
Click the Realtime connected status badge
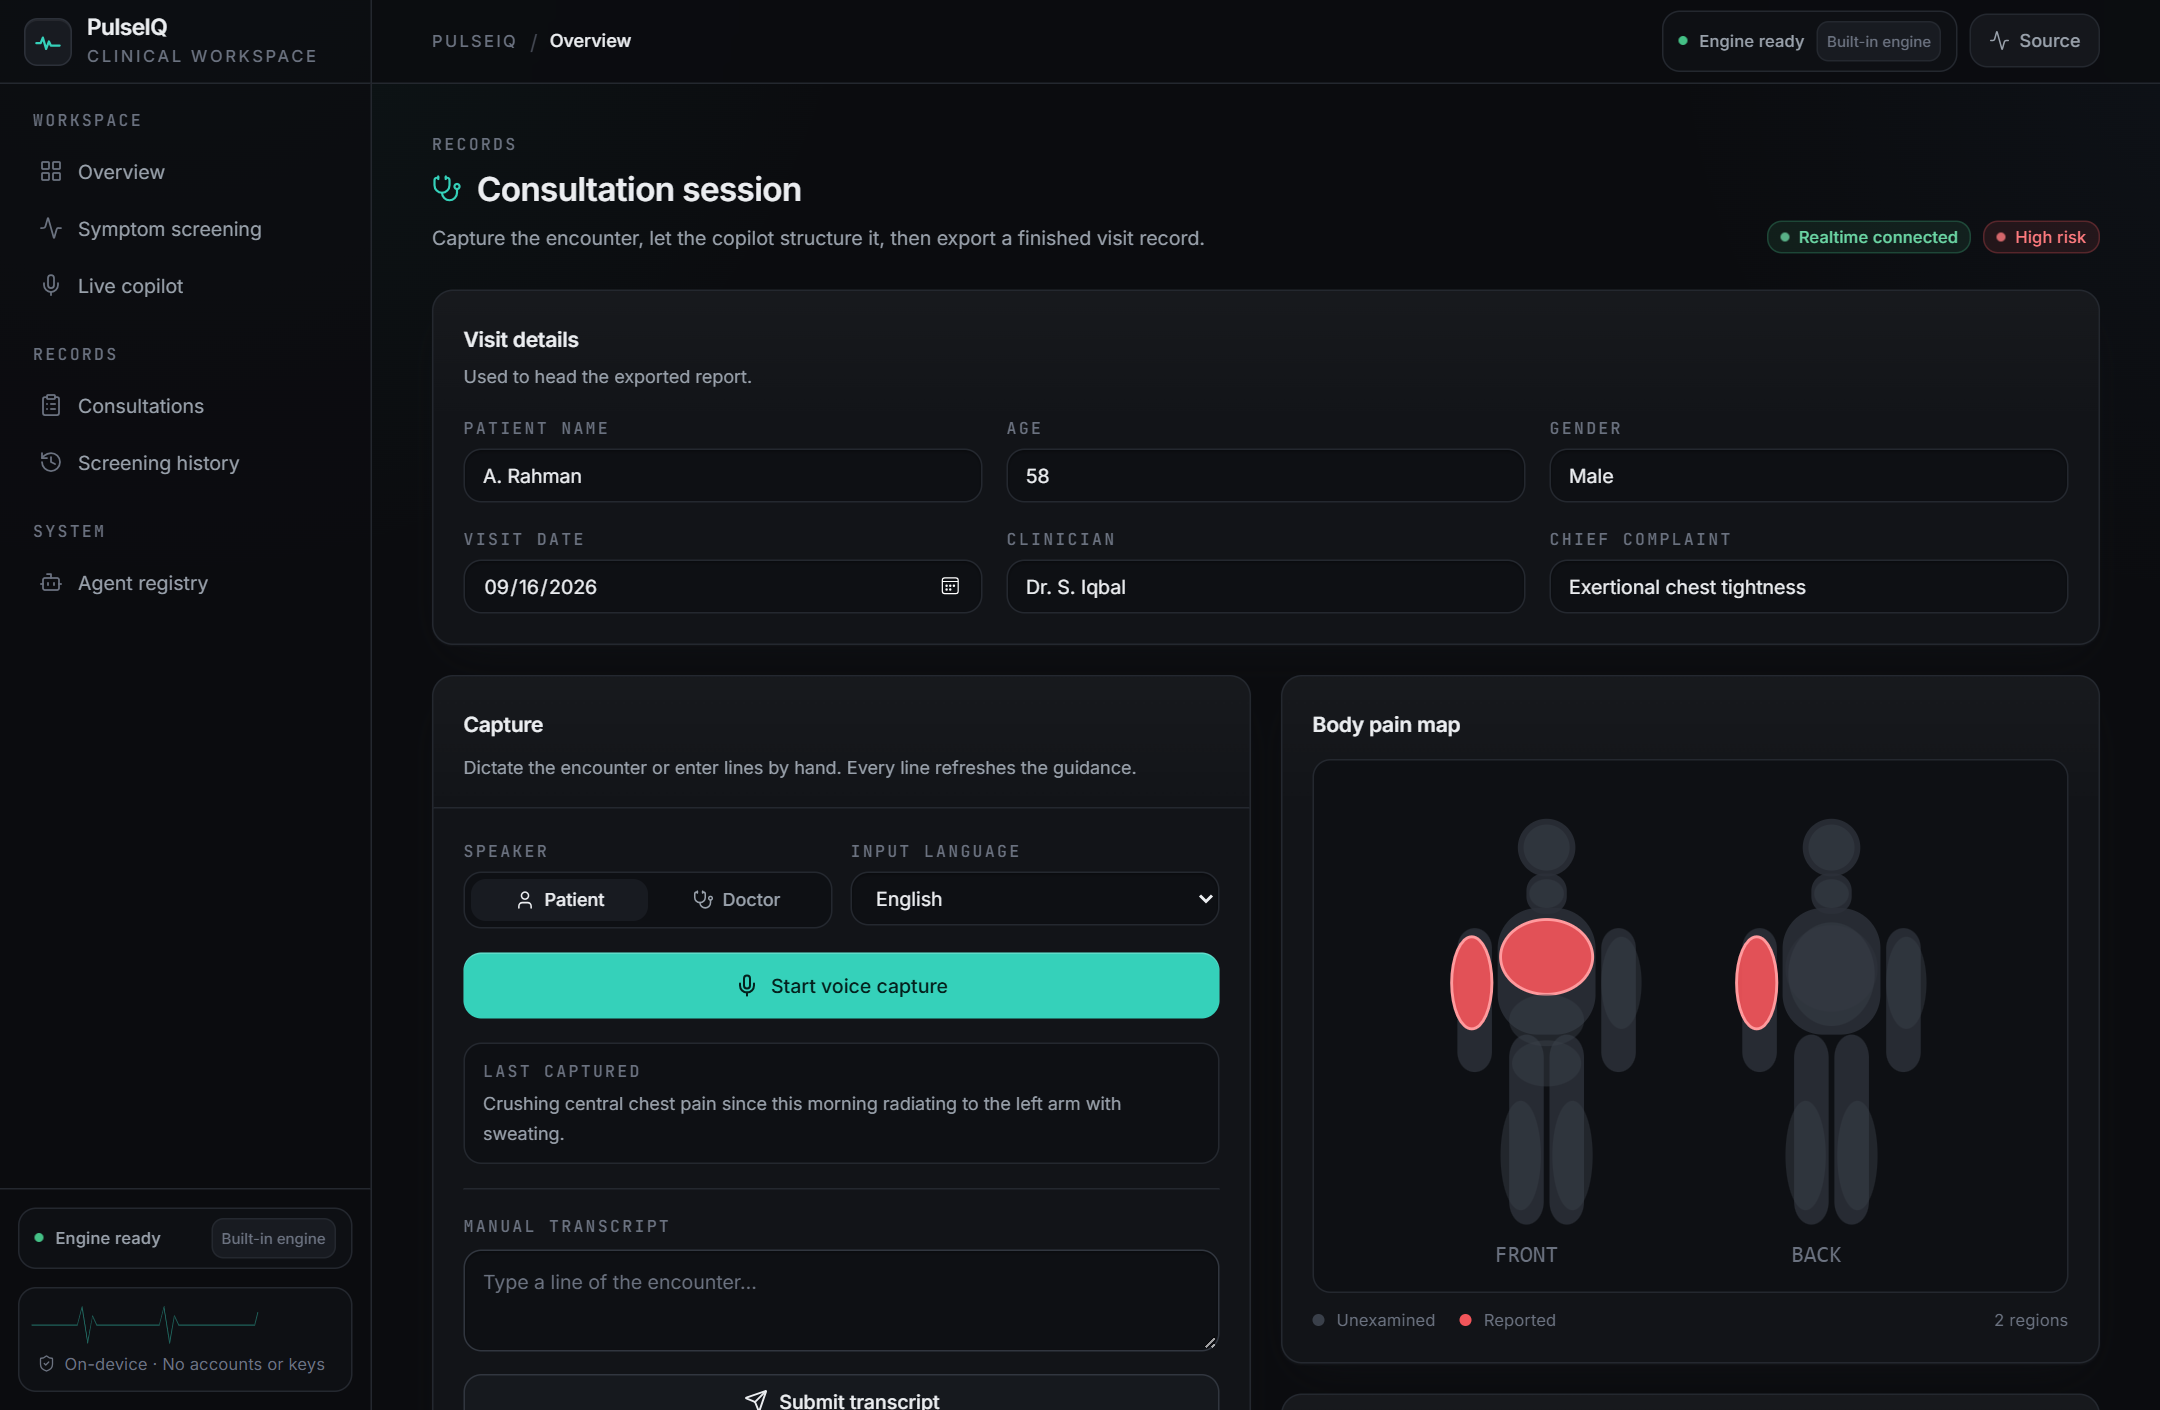pyautogui.click(x=1868, y=237)
